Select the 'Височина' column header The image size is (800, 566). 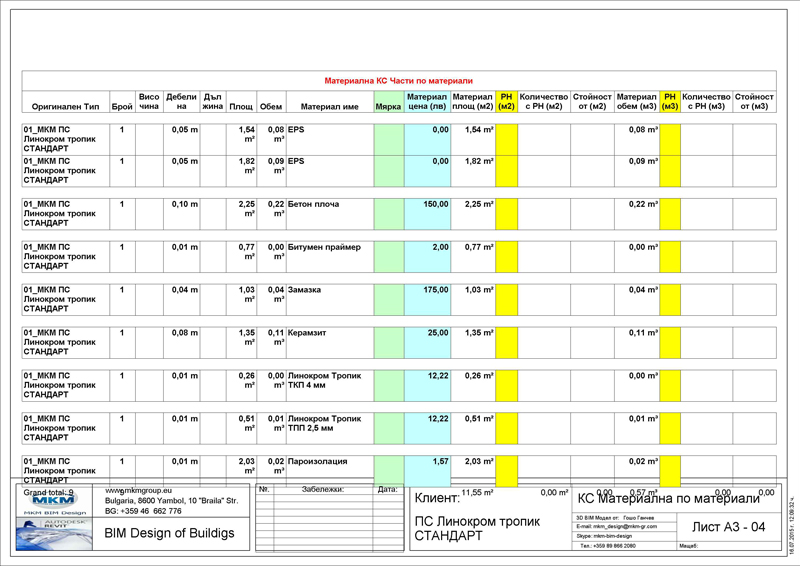(x=149, y=102)
